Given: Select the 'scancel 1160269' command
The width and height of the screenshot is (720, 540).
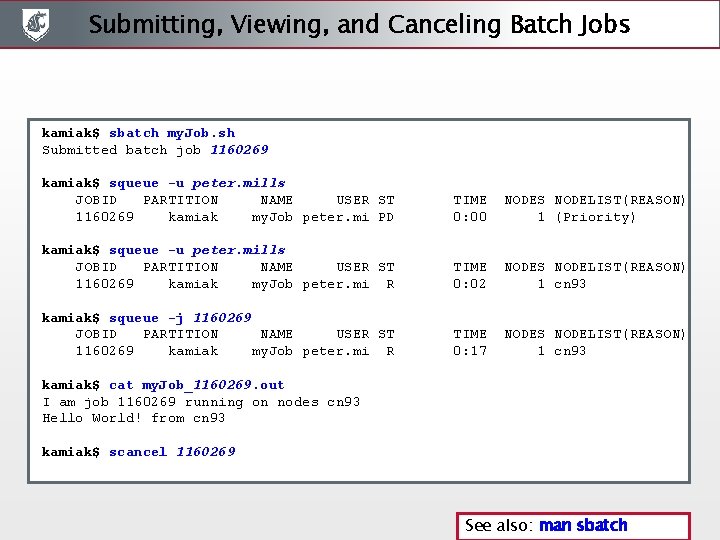Looking at the screenshot, I should pyautogui.click(x=172, y=452).
